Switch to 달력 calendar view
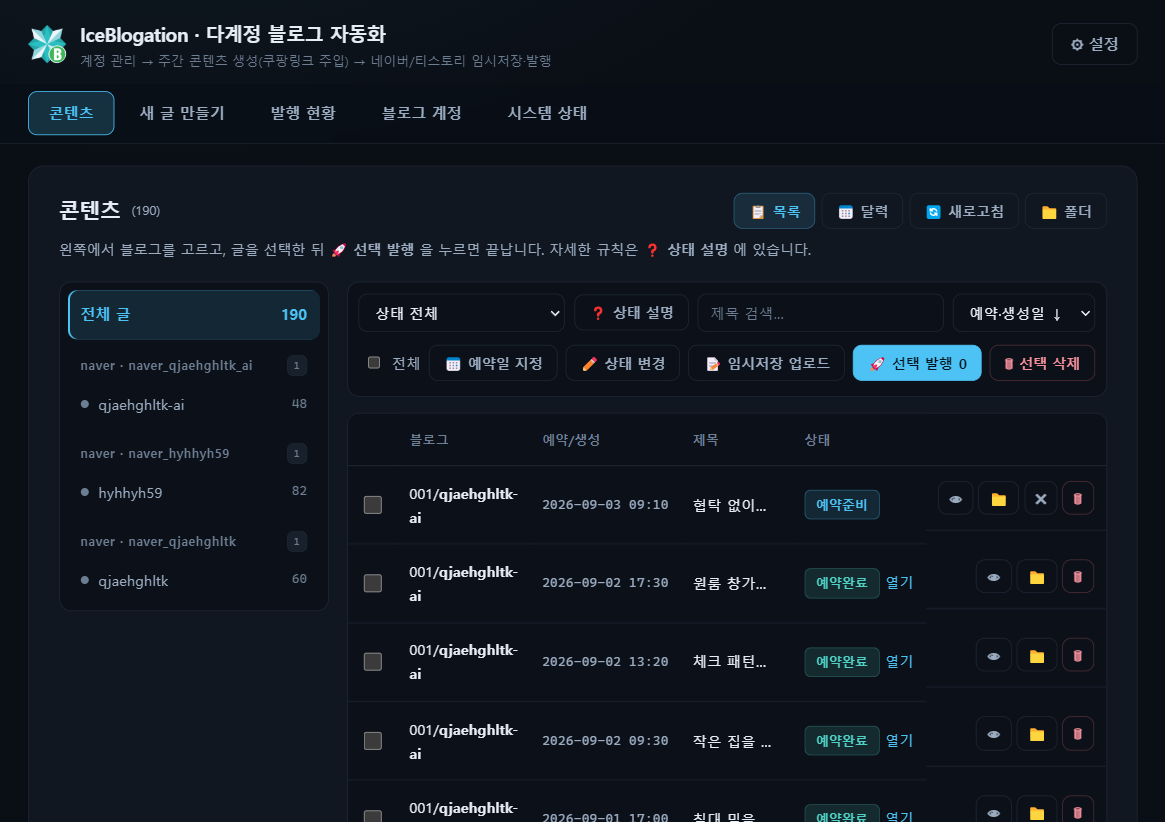The image size is (1165, 822). point(863,211)
